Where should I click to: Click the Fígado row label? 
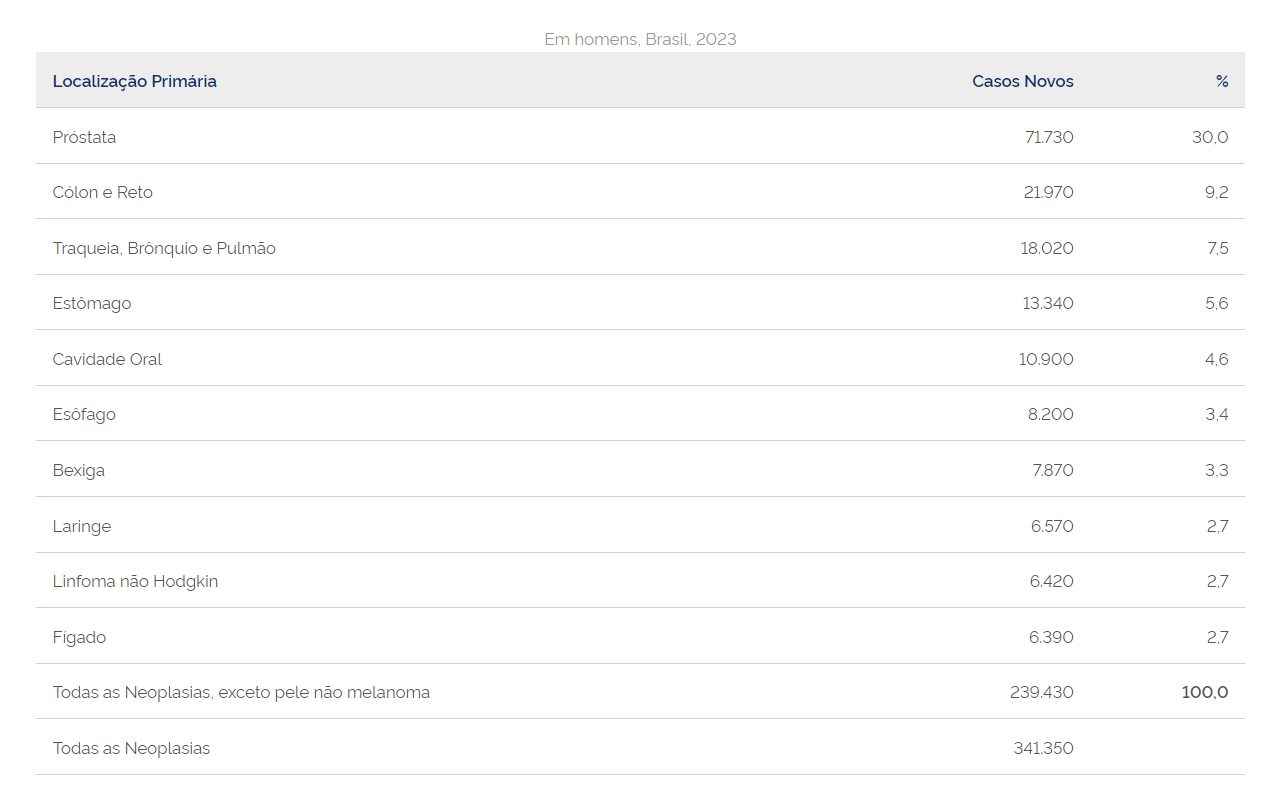click(x=79, y=637)
